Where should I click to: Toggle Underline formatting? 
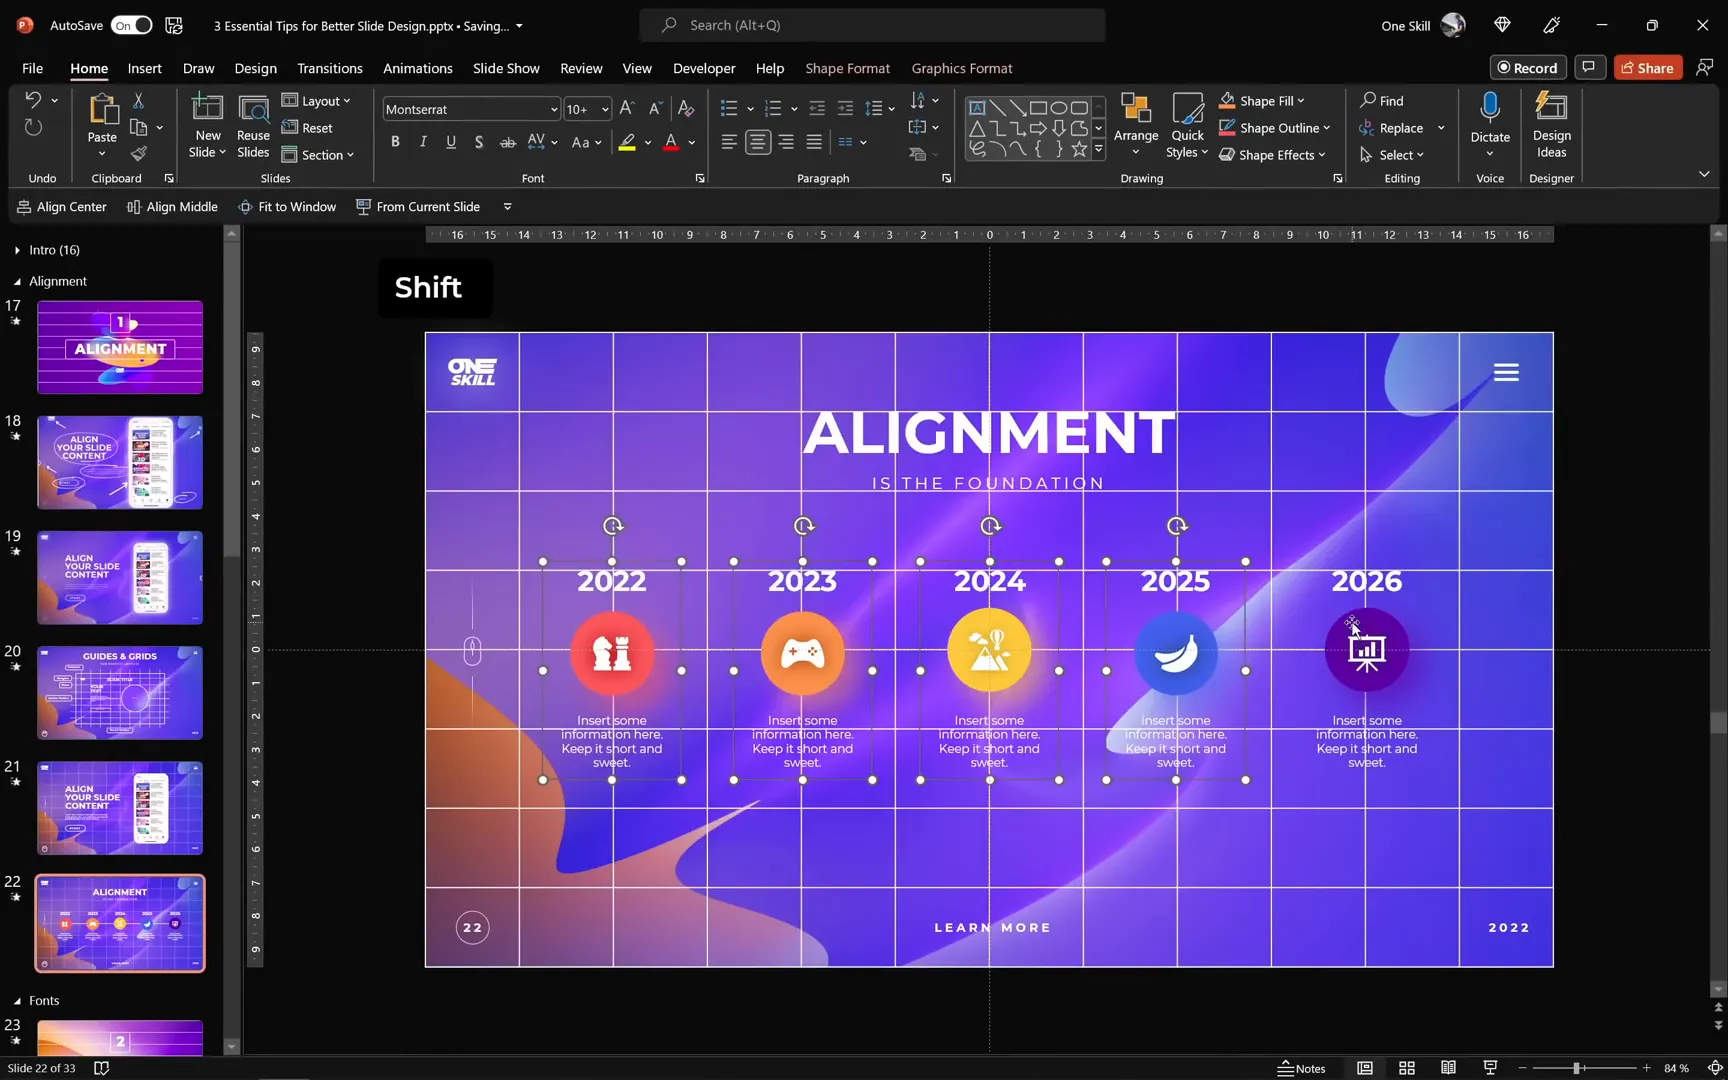point(451,142)
